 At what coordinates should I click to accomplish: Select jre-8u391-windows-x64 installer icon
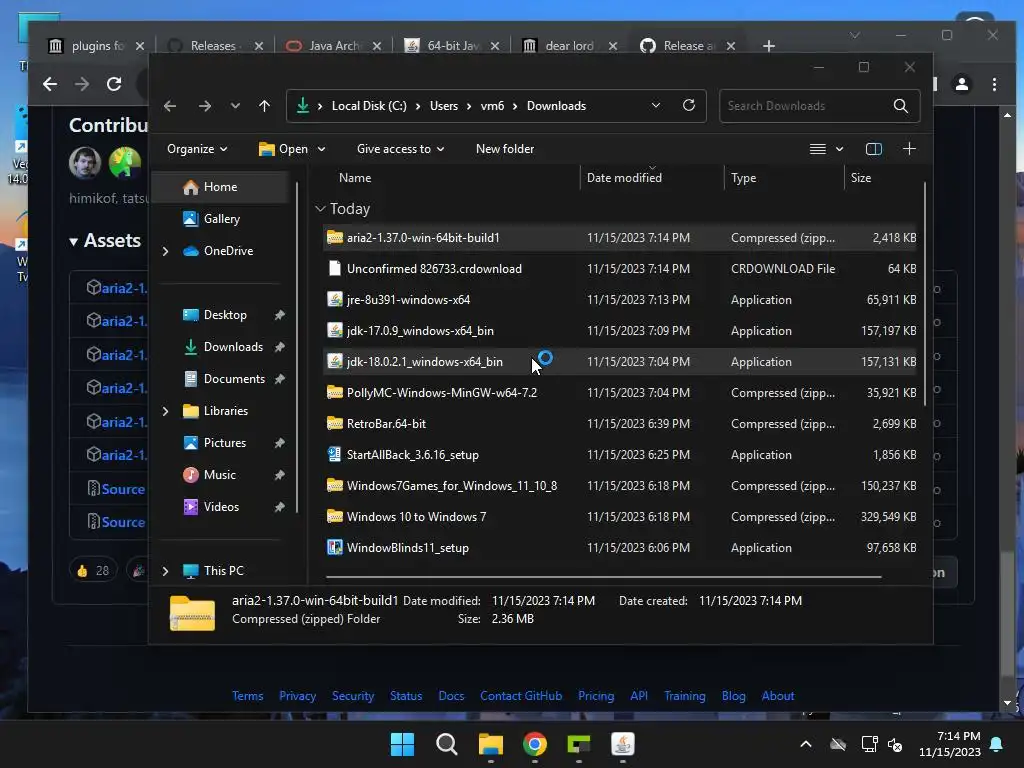[x=334, y=300]
